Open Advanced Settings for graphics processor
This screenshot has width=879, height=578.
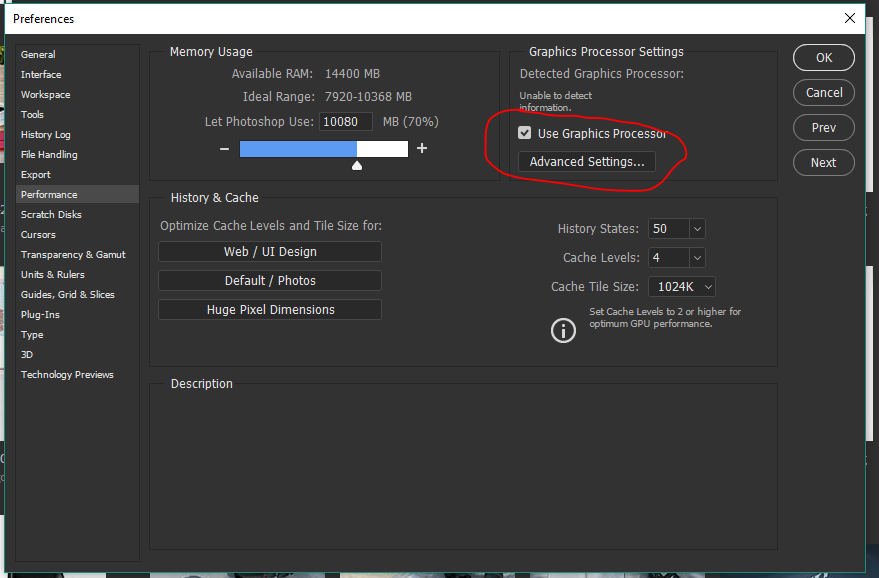[x=586, y=161]
